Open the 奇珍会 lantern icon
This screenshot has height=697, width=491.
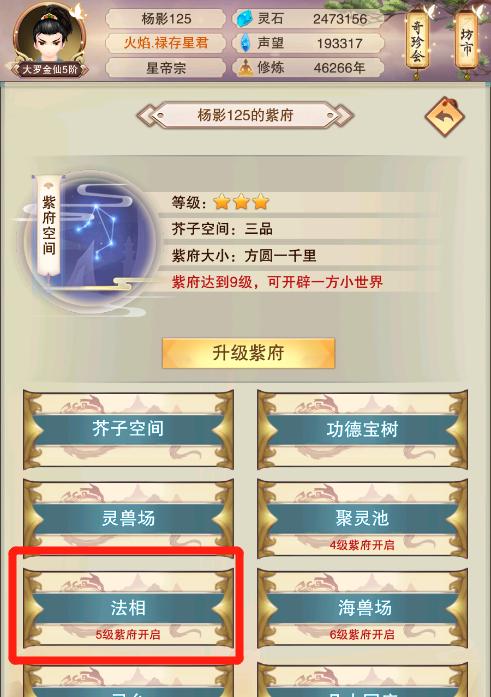point(417,42)
